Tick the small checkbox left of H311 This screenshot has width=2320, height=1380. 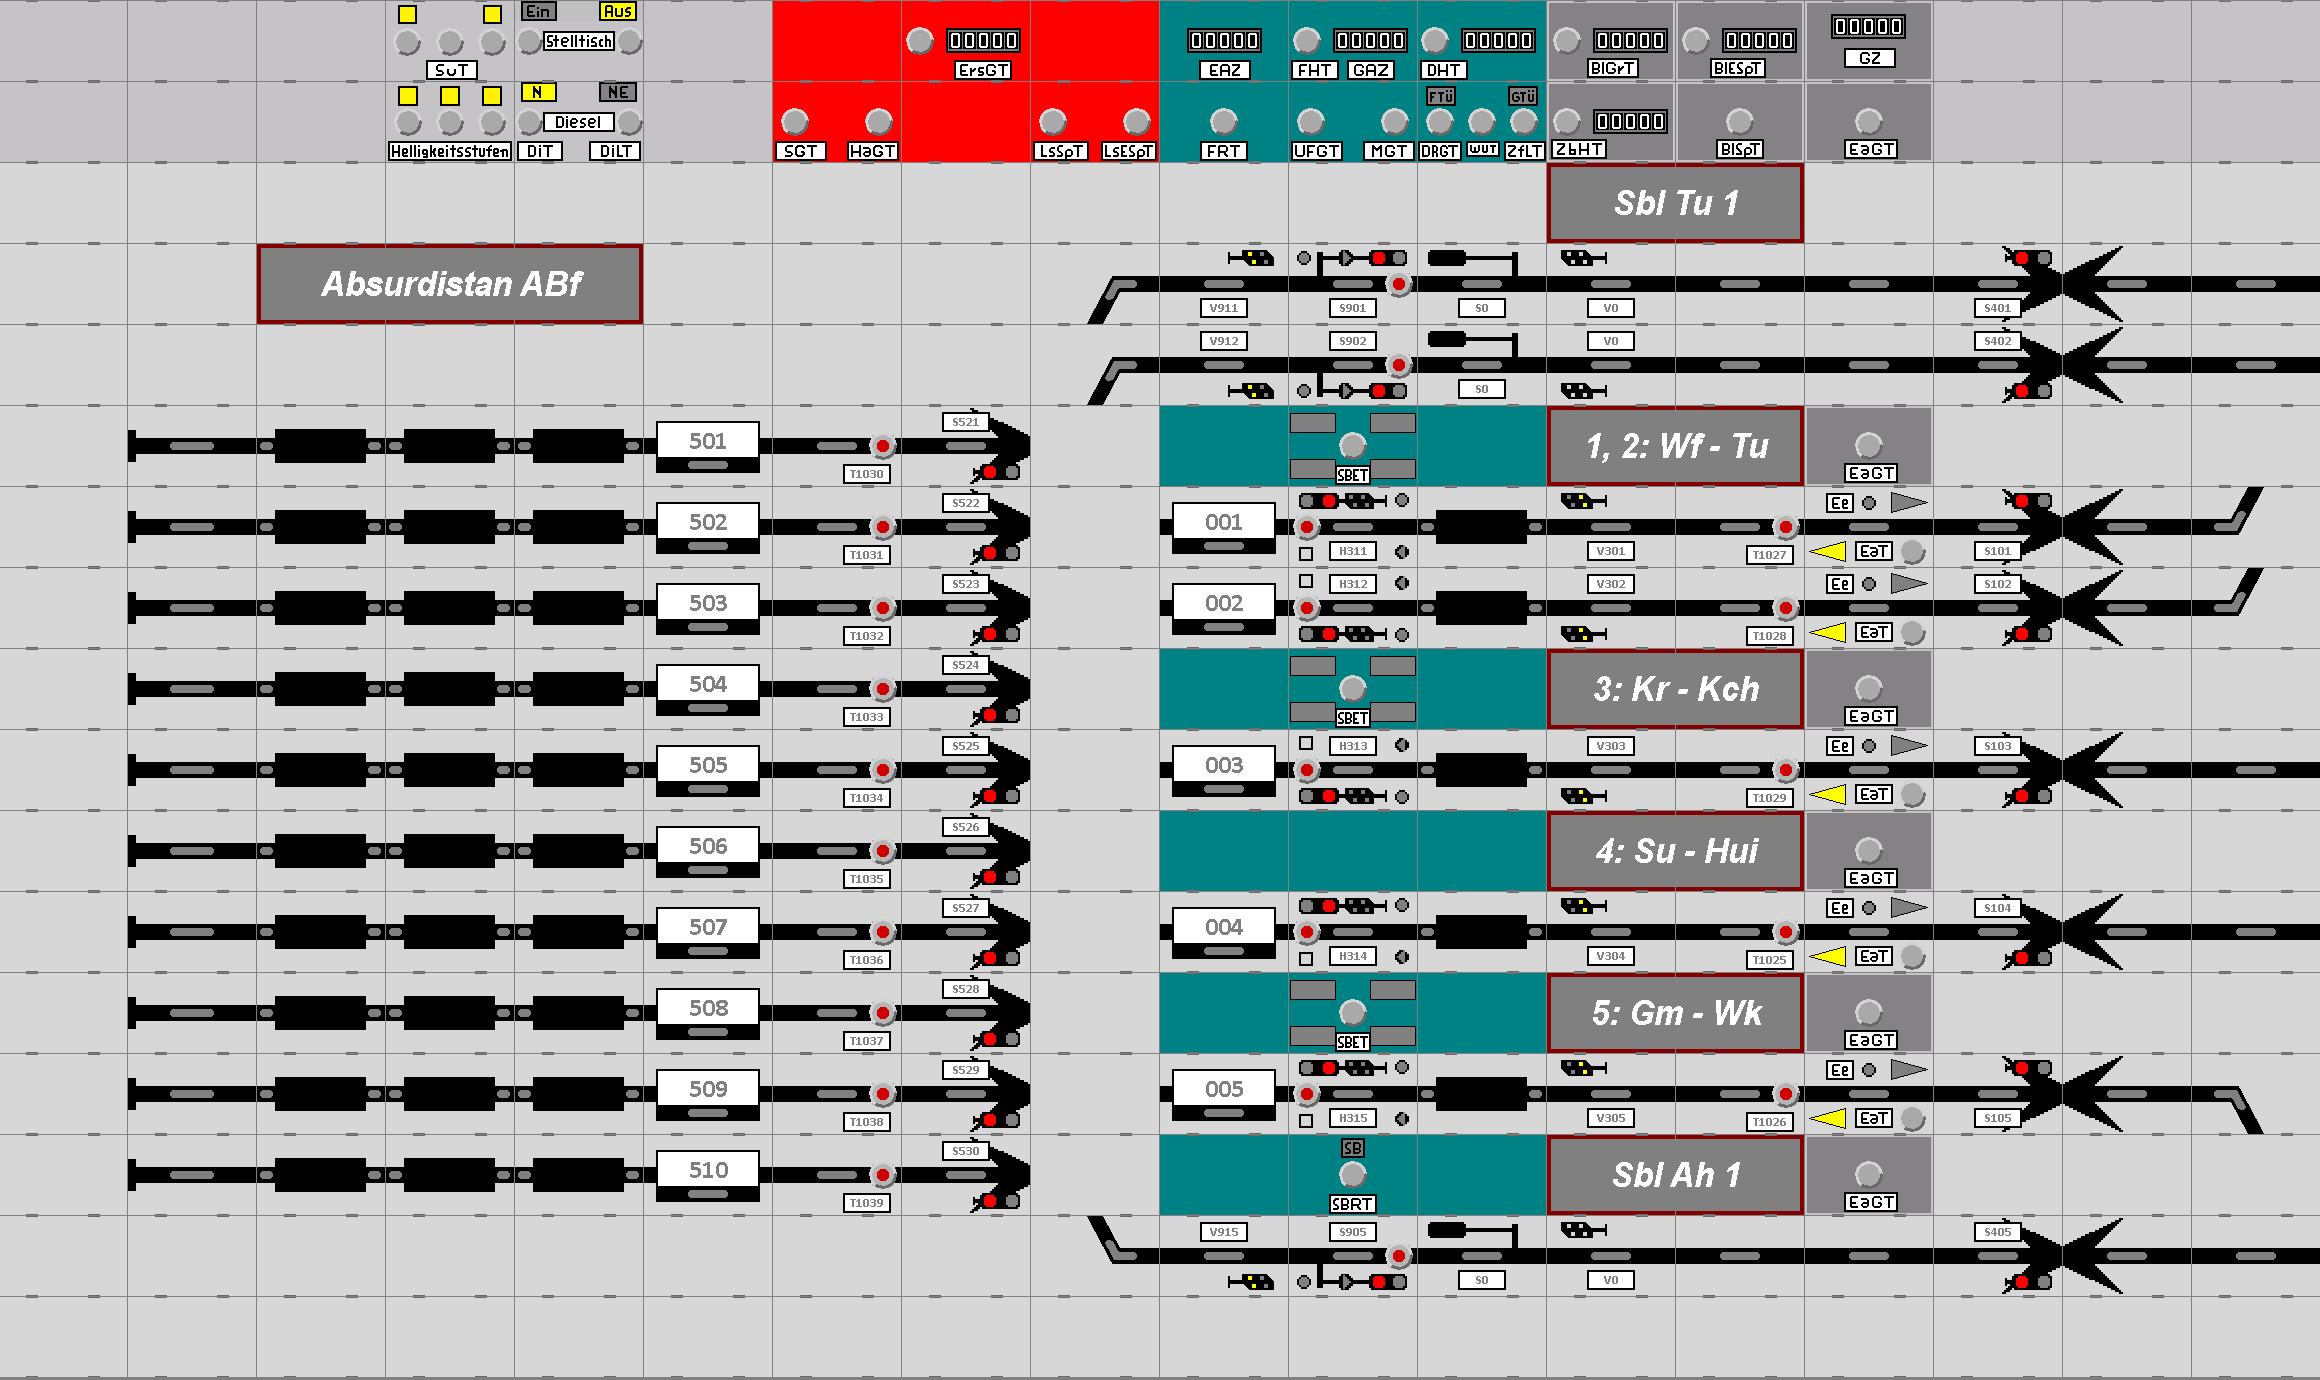click(1306, 554)
